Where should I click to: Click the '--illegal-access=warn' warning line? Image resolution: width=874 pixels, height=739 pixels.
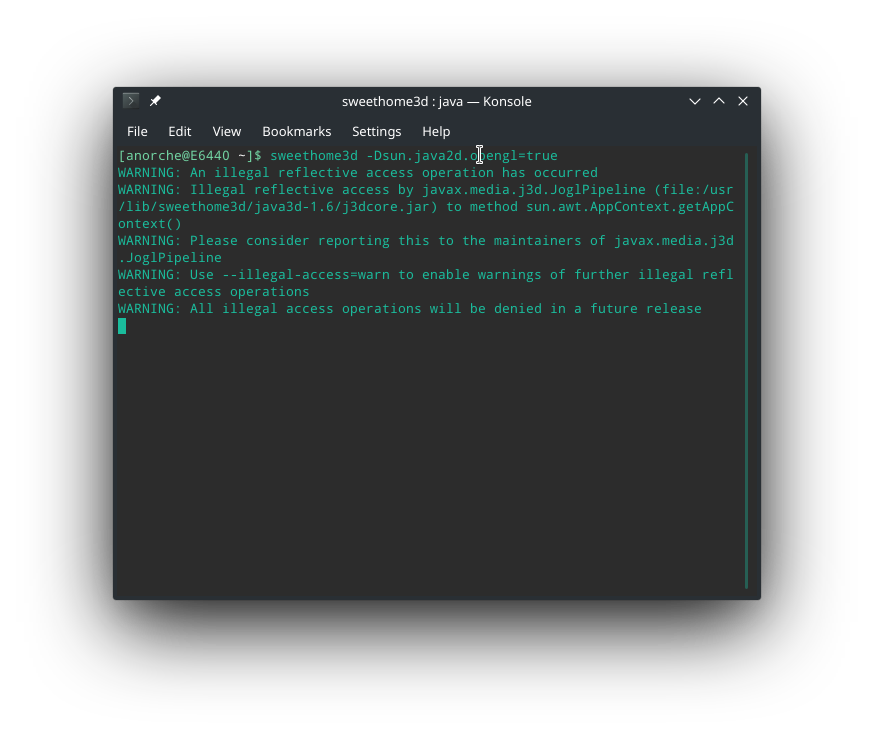pyautogui.click(x=425, y=275)
